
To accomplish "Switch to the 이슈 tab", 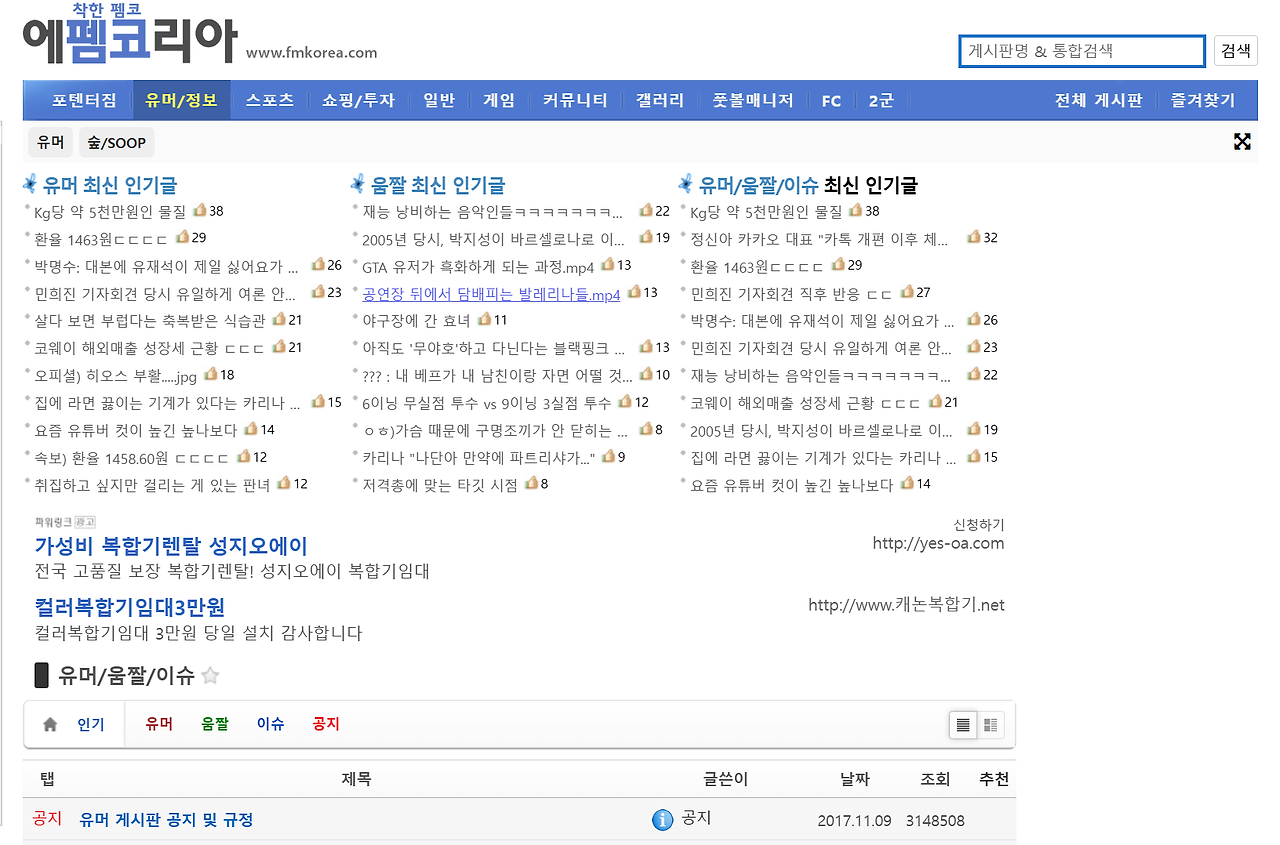I will coord(271,724).
